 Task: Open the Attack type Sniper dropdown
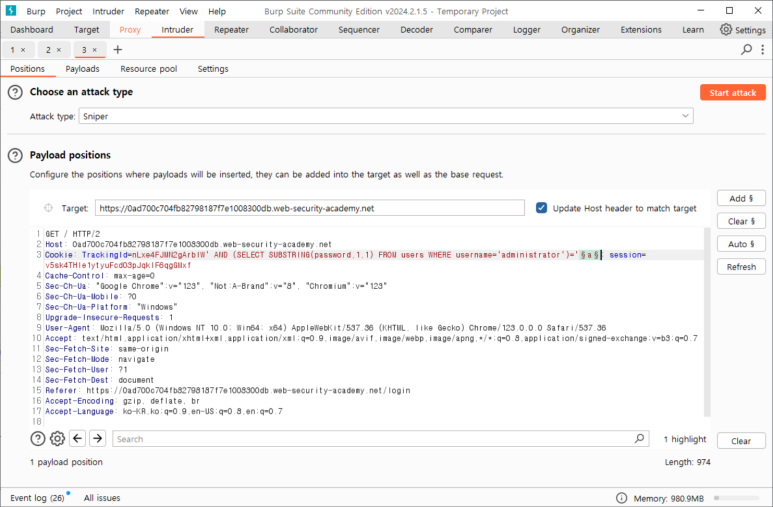click(x=386, y=116)
